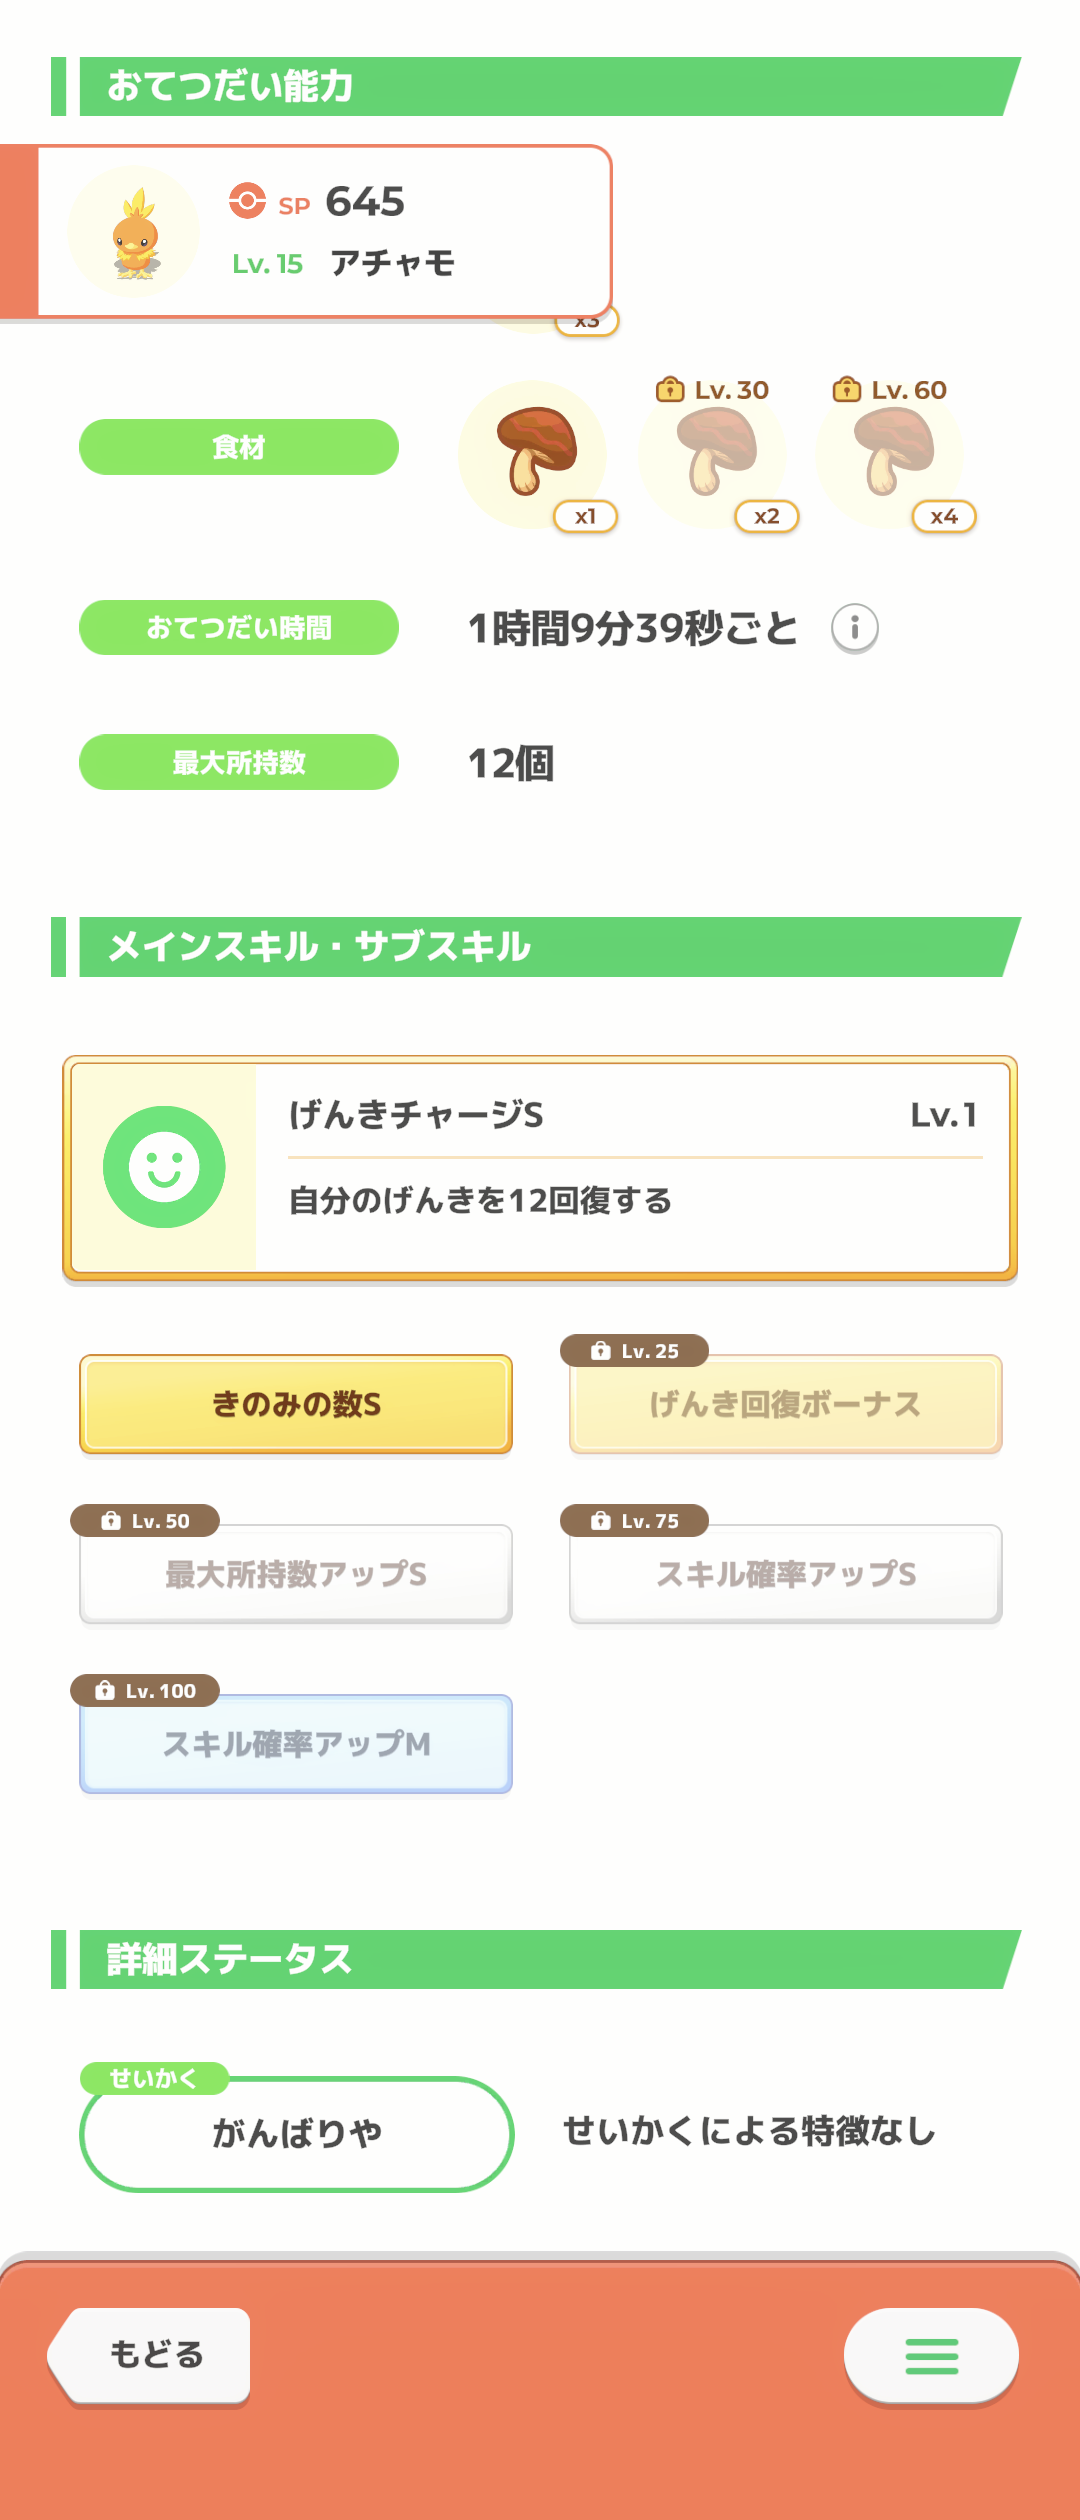Tap the help time info icon

[x=855, y=628]
